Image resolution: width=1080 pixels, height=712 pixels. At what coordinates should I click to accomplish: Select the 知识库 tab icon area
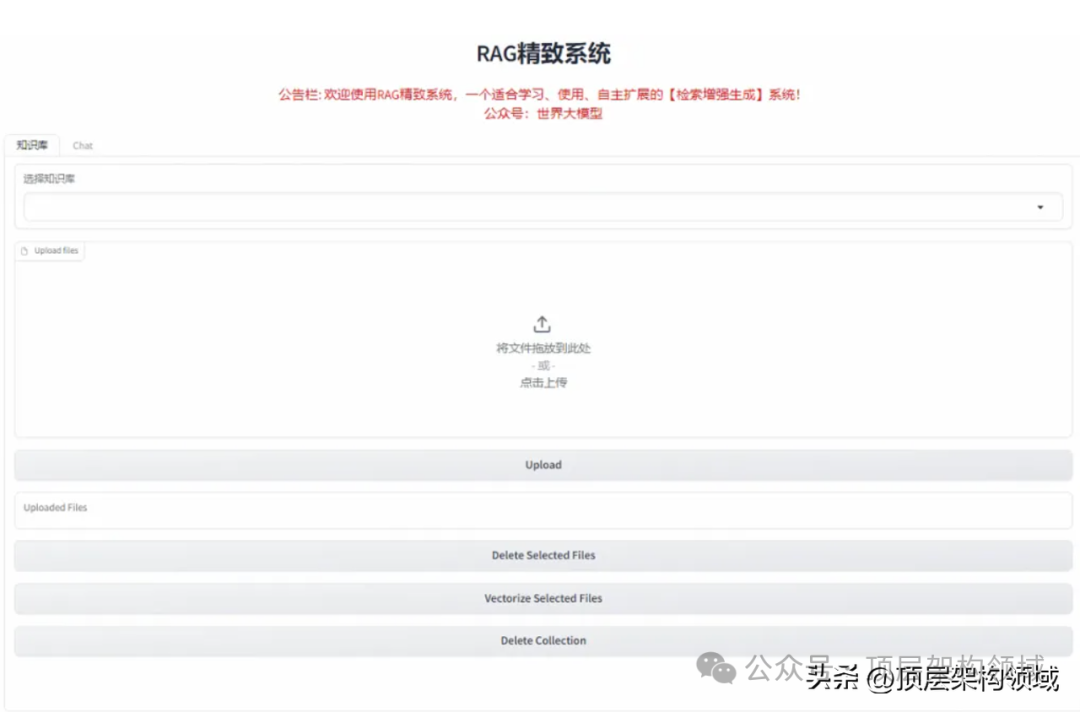[x=30, y=145]
